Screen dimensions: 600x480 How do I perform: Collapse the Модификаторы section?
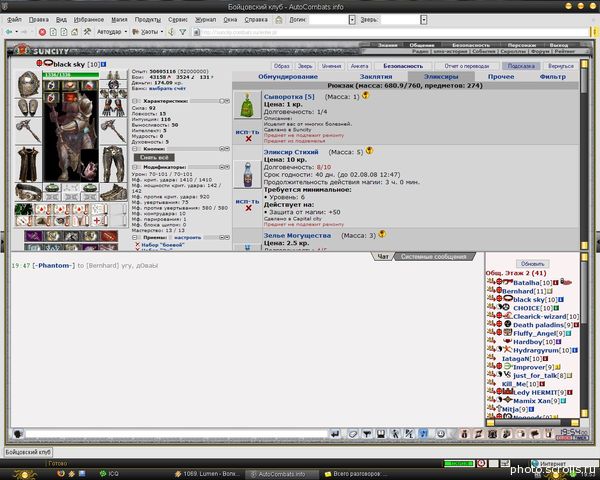click(135, 167)
